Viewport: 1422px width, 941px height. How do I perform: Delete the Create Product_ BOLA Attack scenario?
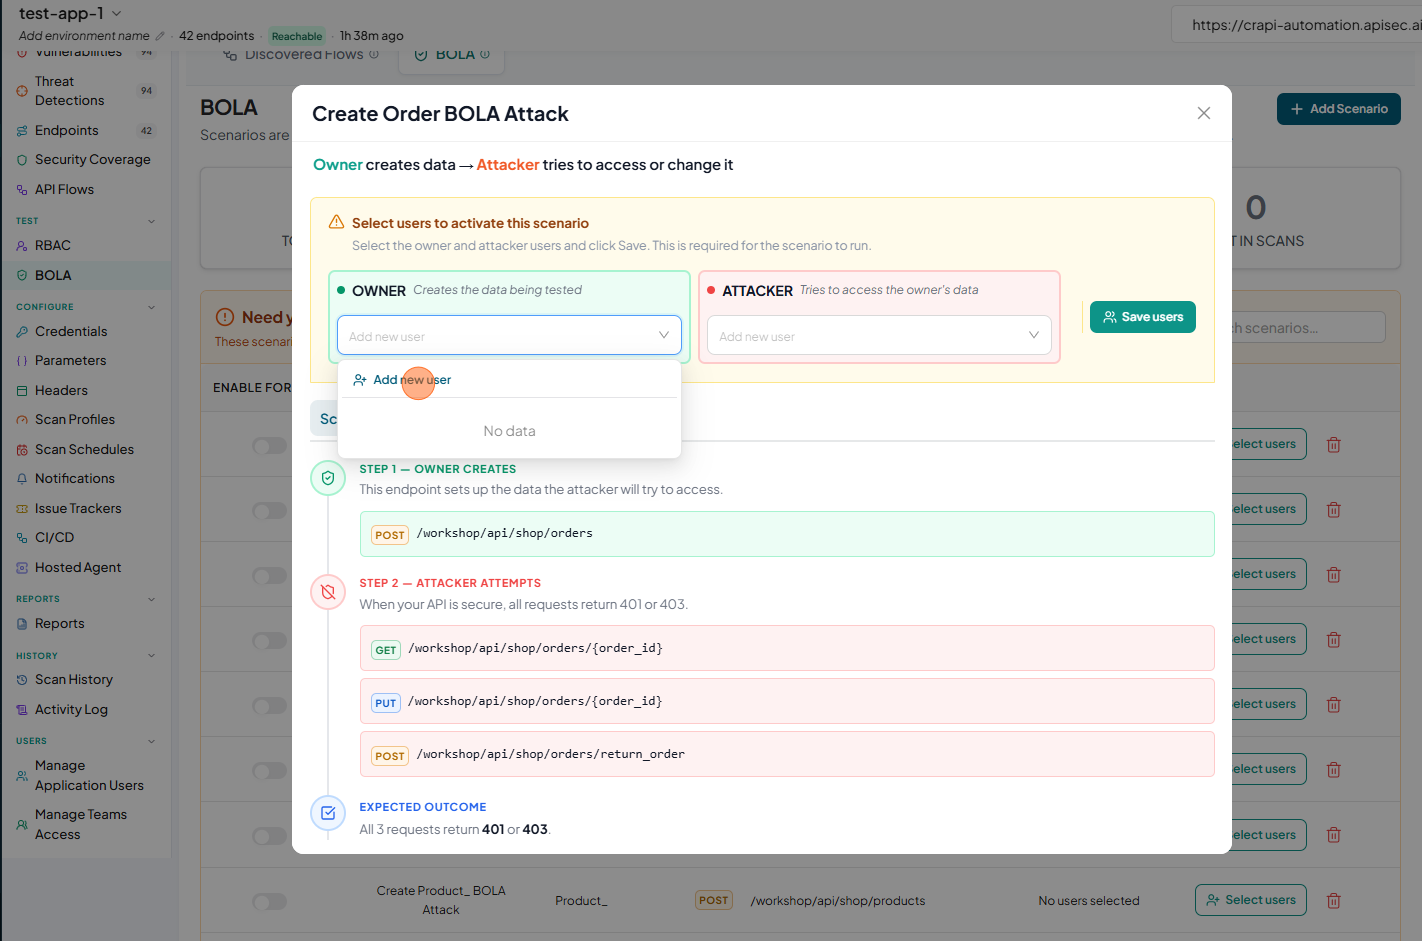point(1333,901)
